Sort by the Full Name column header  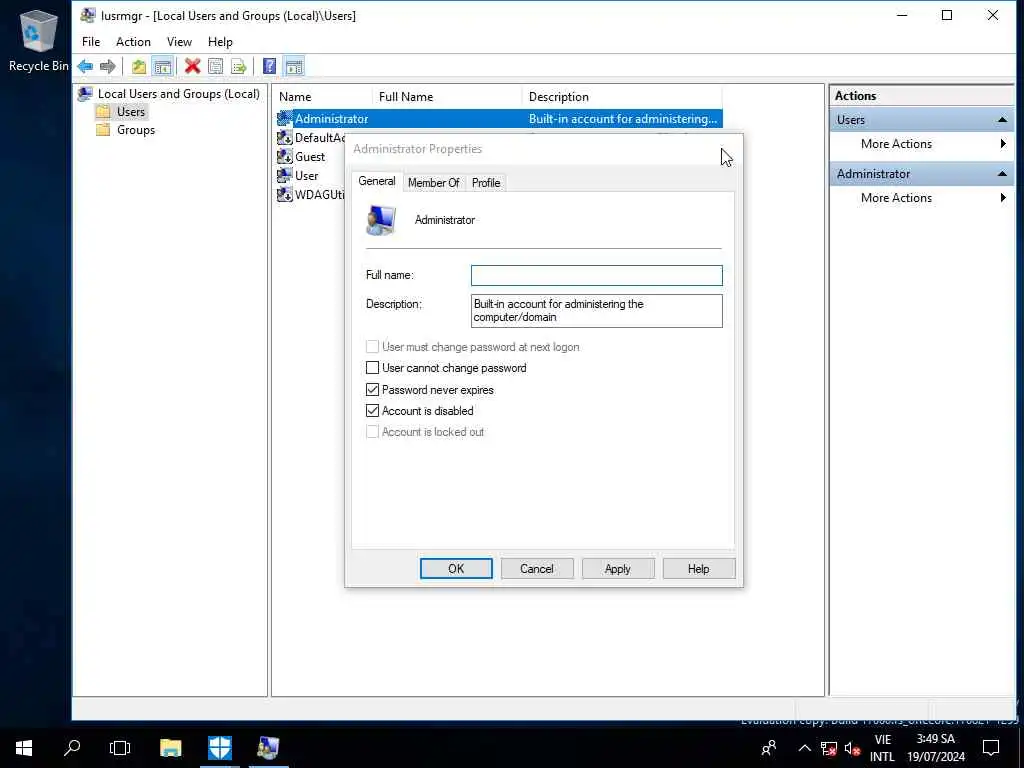[447, 97]
